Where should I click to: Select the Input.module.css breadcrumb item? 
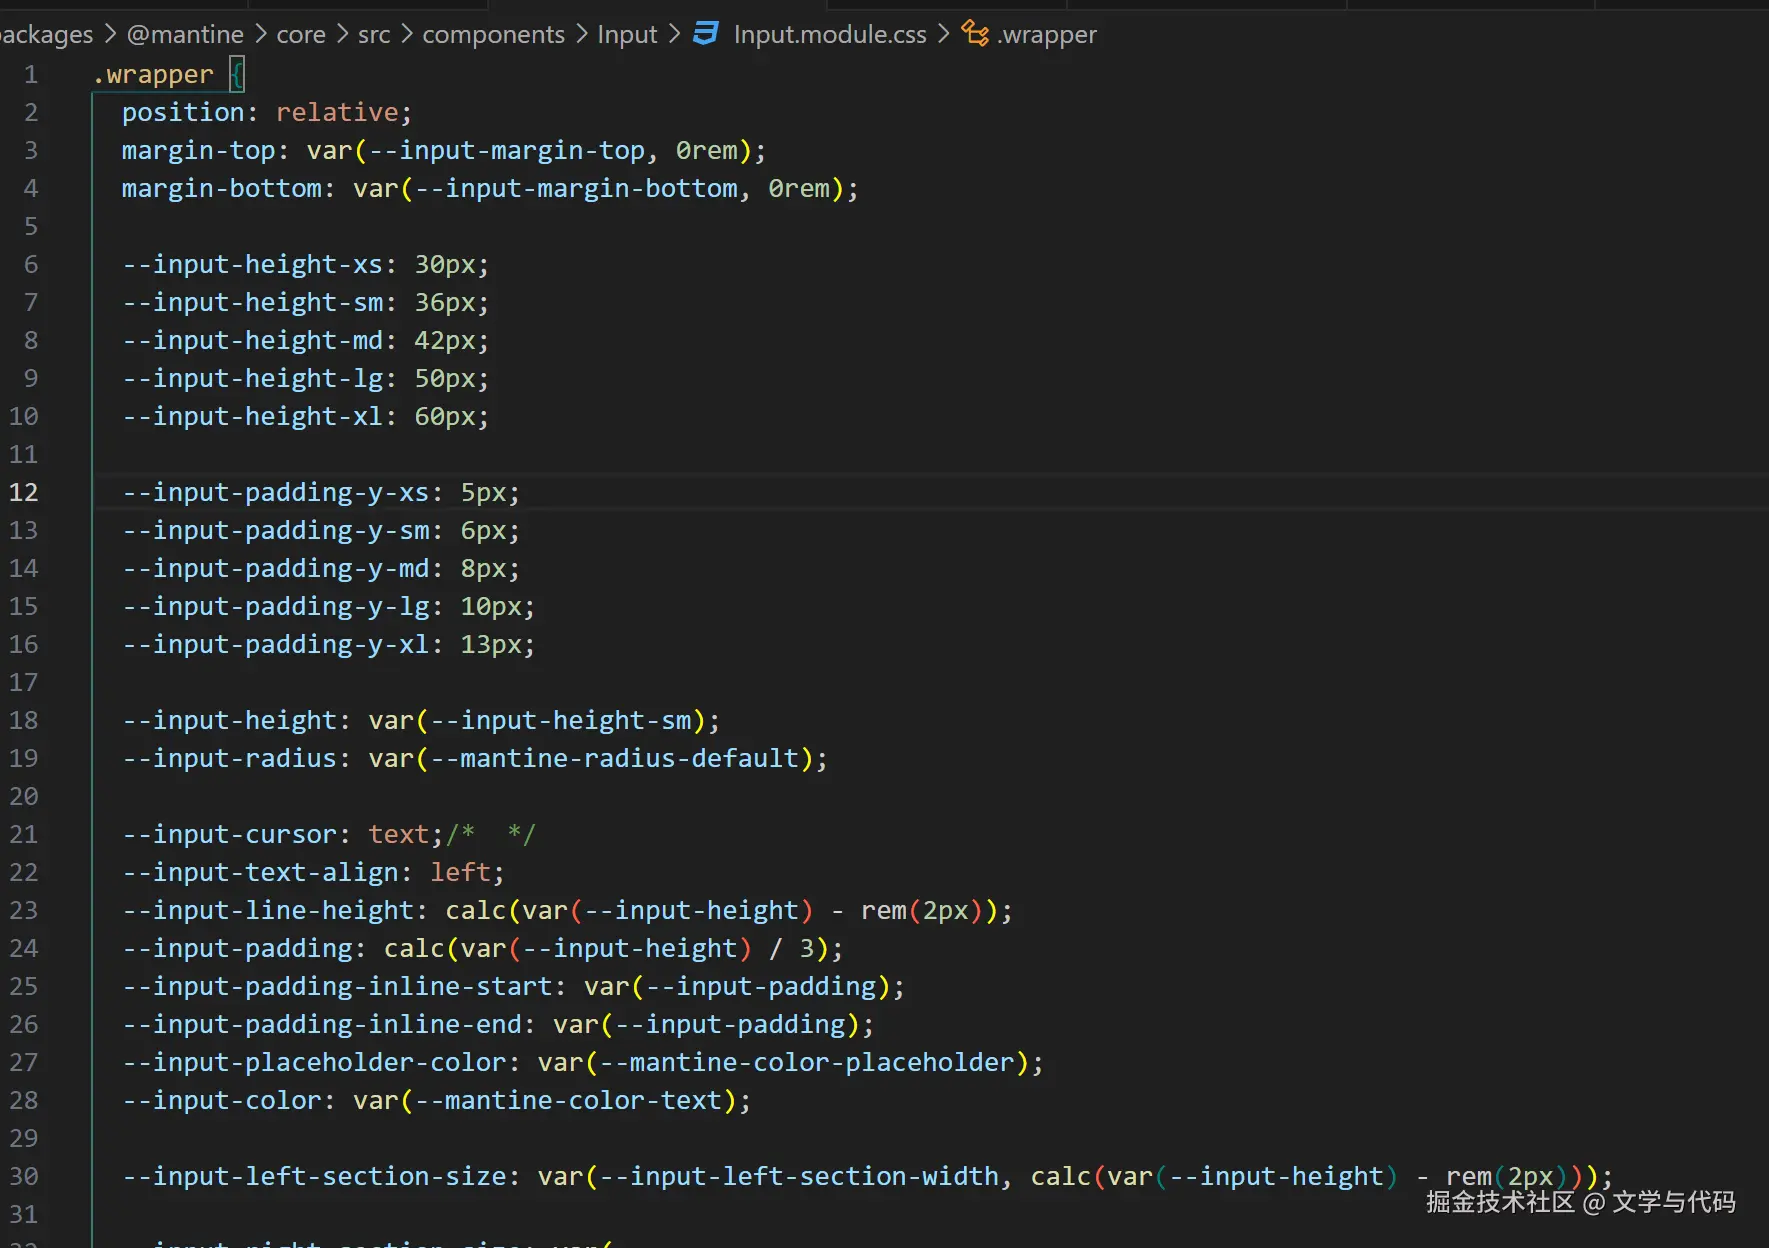829,34
